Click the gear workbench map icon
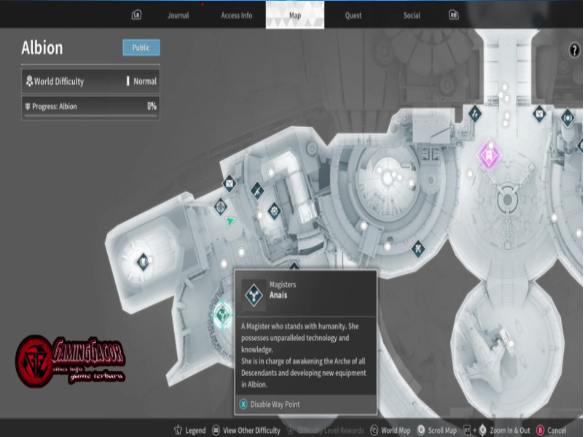The width and height of the screenshot is (584, 437). pyautogui.click(x=274, y=211)
